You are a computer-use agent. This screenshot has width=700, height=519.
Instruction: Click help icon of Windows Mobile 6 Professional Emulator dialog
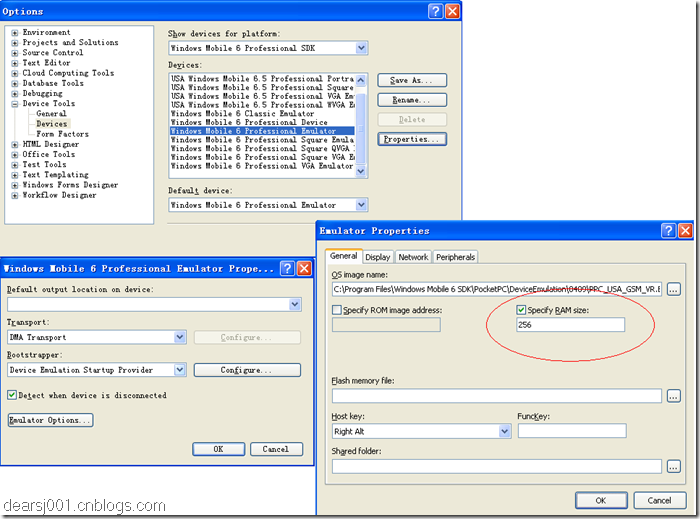(287, 268)
